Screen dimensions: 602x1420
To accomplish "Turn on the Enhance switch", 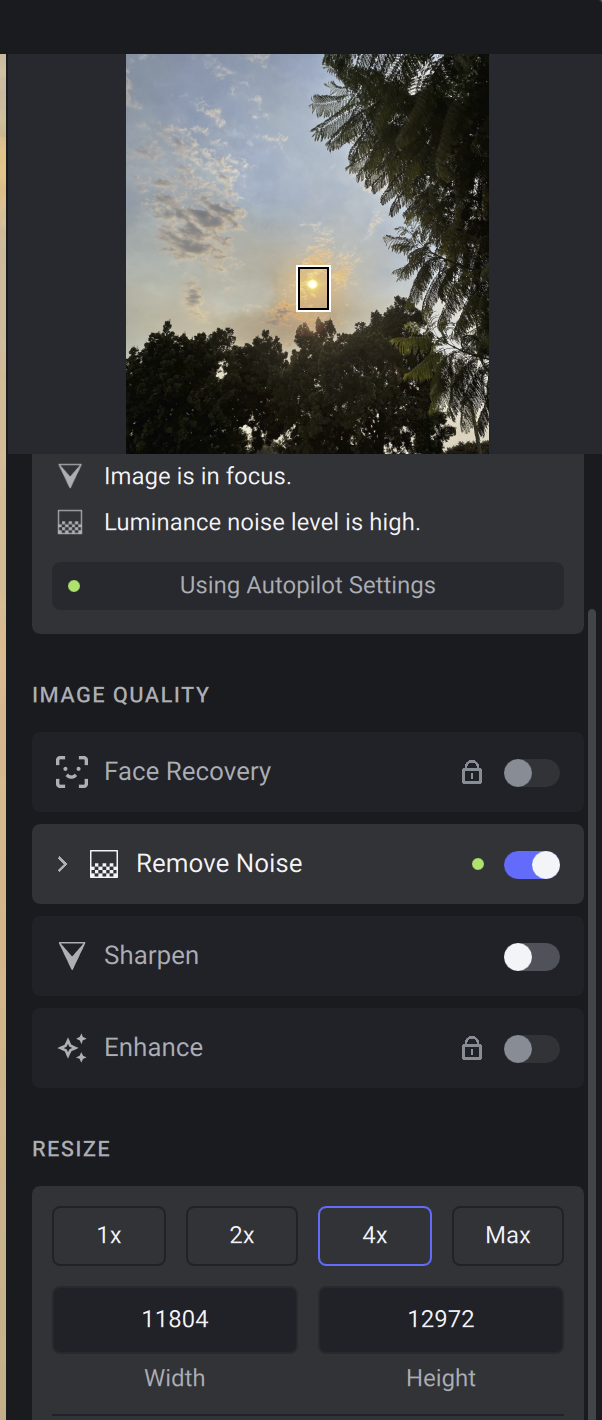I will pyautogui.click(x=531, y=1048).
